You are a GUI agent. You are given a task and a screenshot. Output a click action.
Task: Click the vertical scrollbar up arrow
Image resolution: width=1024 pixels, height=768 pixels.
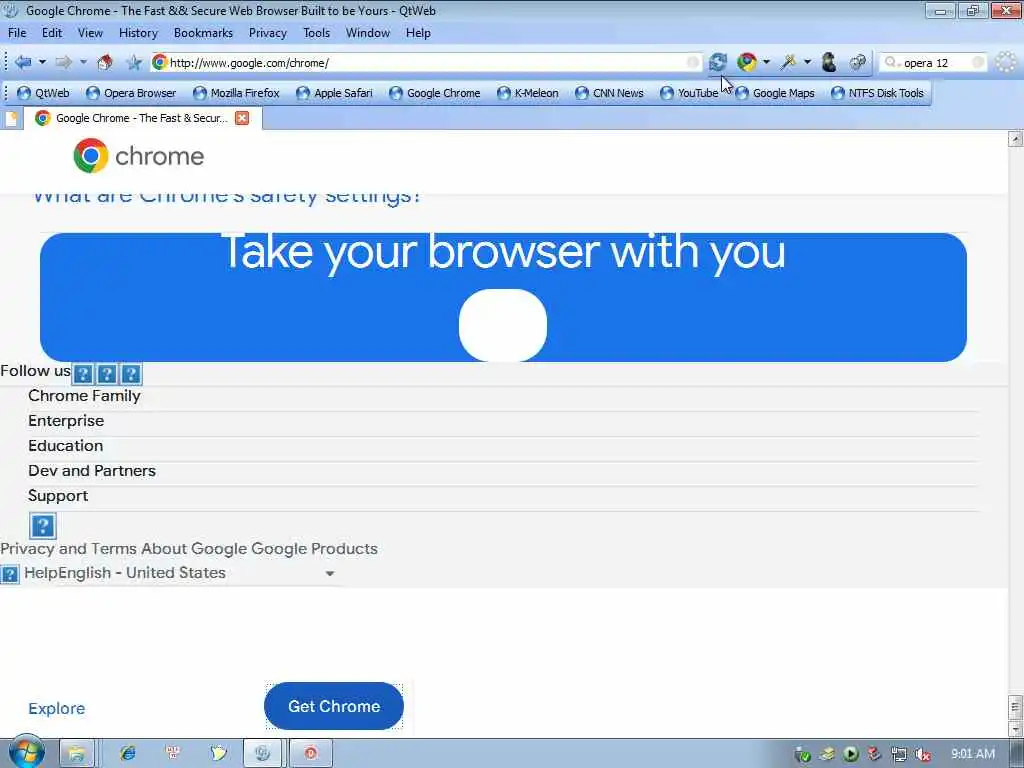click(x=1016, y=138)
